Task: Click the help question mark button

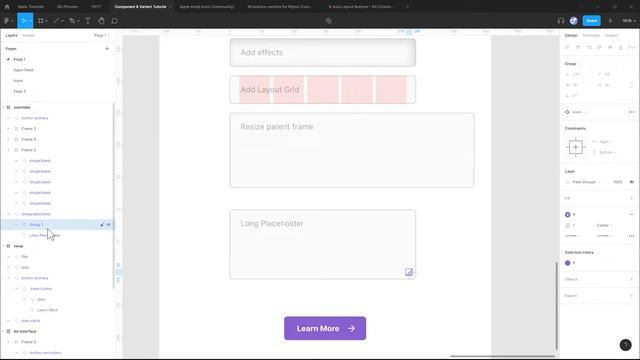Action: 625,345
